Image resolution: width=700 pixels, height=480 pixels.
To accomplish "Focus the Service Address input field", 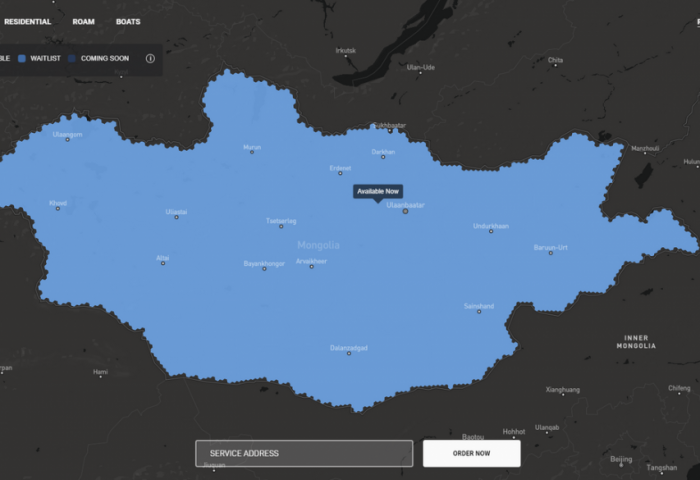I will (x=304, y=453).
